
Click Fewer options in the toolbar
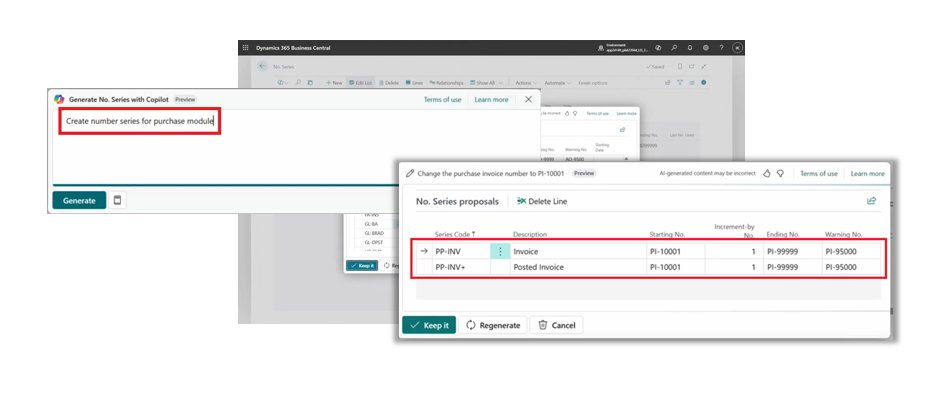point(593,83)
